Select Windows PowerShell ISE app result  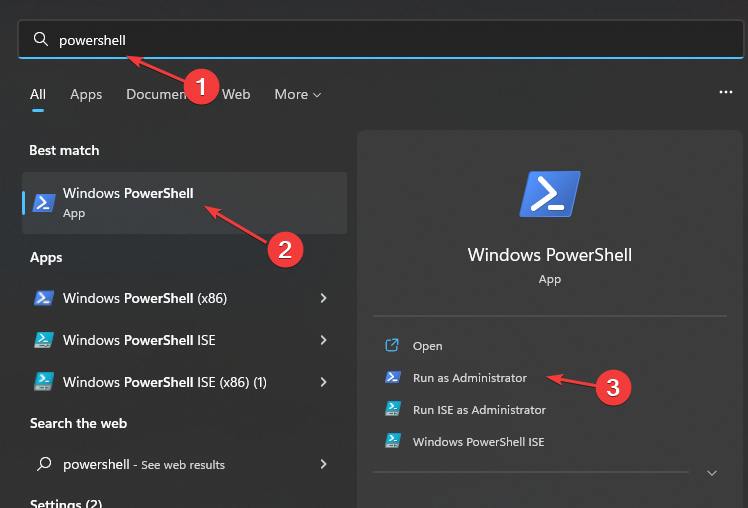pyautogui.click(x=184, y=340)
